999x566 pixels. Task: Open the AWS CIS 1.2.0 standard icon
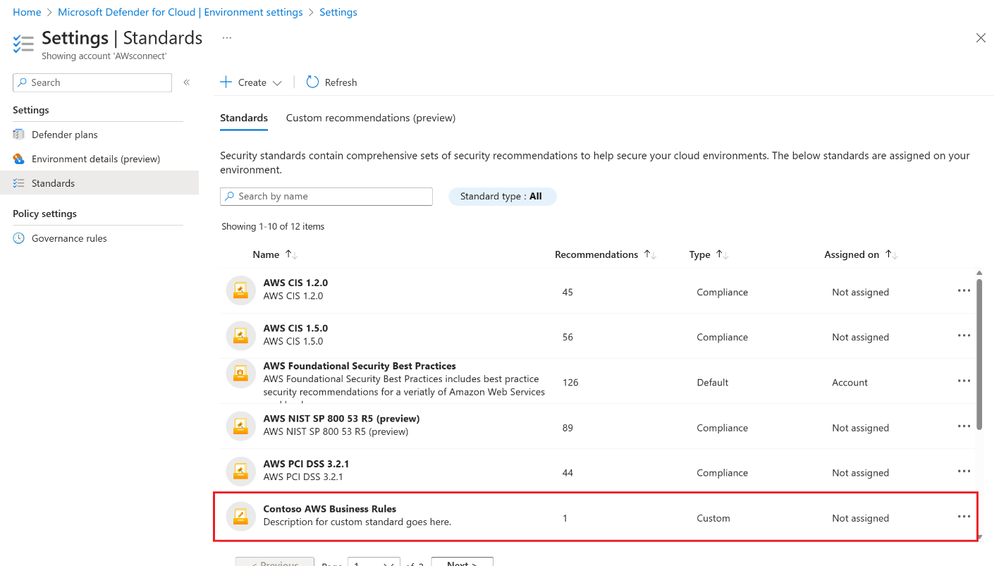tap(241, 290)
